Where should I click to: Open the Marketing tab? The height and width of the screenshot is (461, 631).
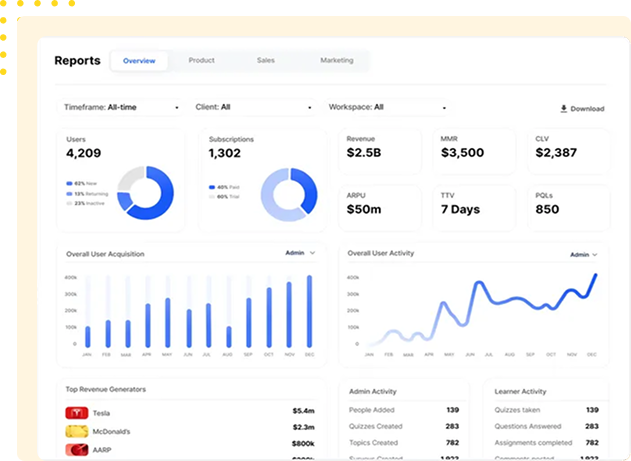[336, 61]
